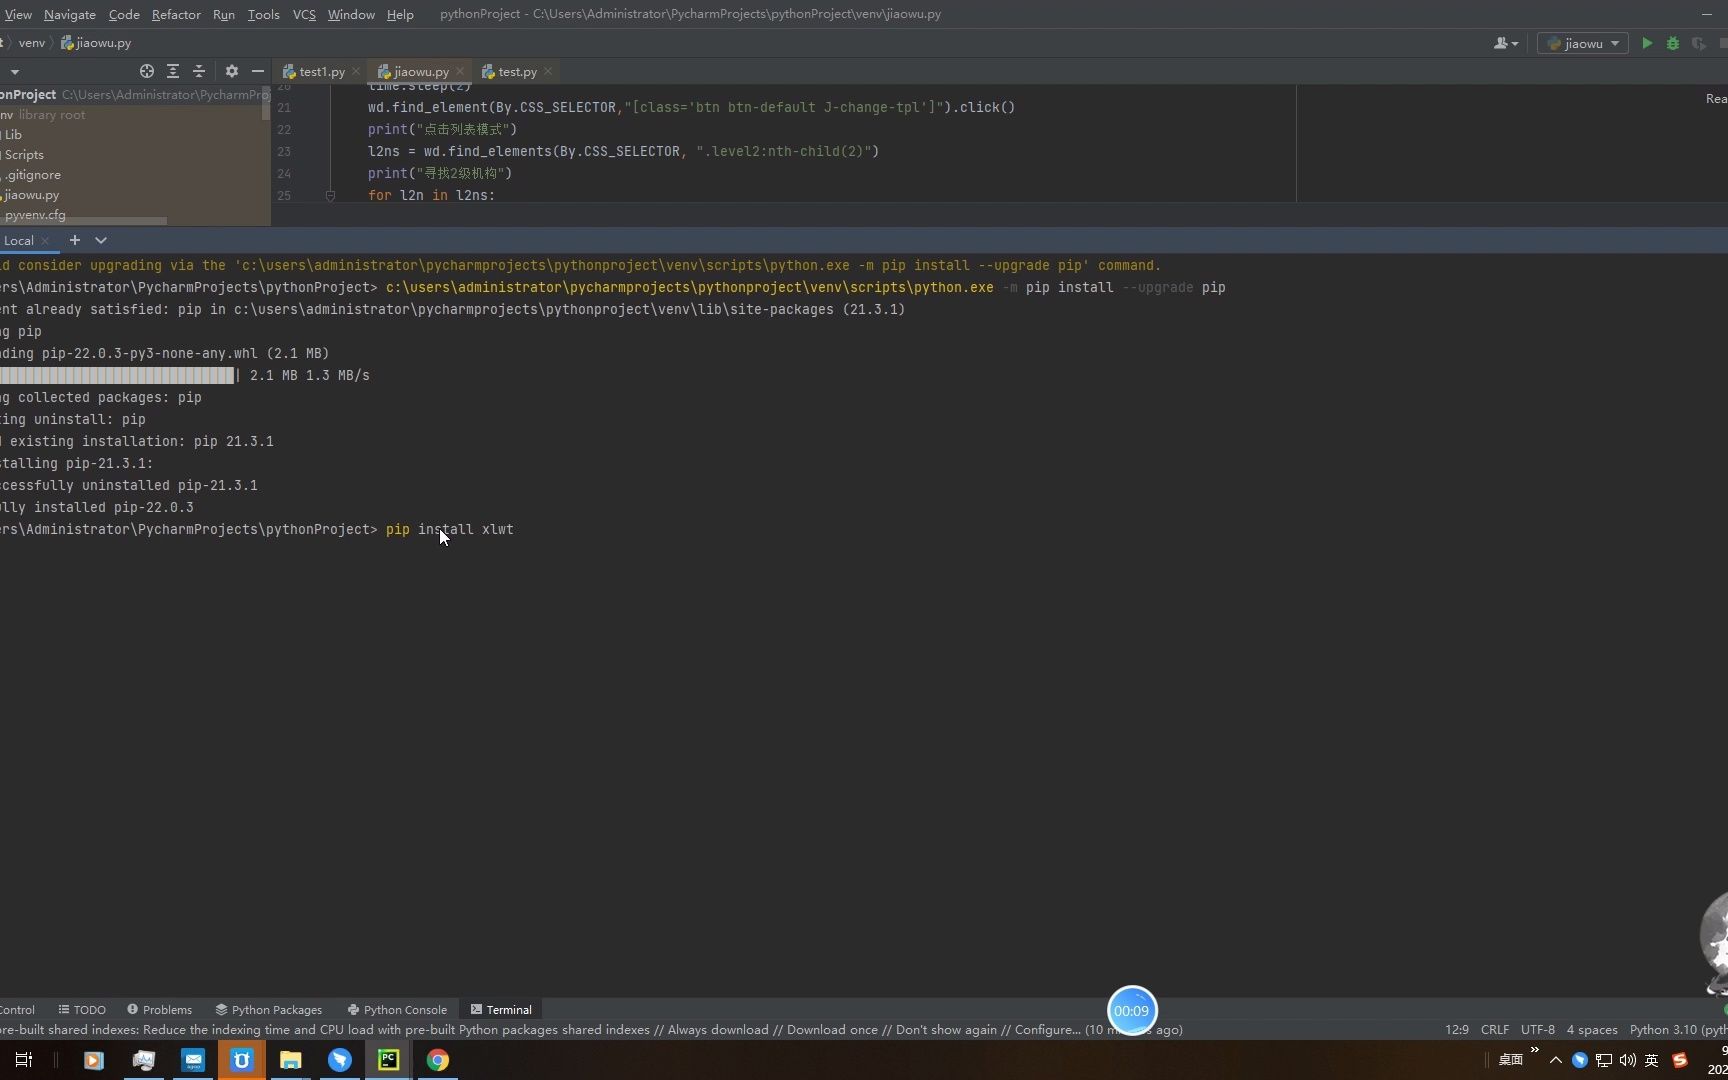Open the jiaowu run configuration dropdown
Image resolution: width=1728 pixels, height=1080 pixels.
pyautogui.click(x=1583, y=43)
